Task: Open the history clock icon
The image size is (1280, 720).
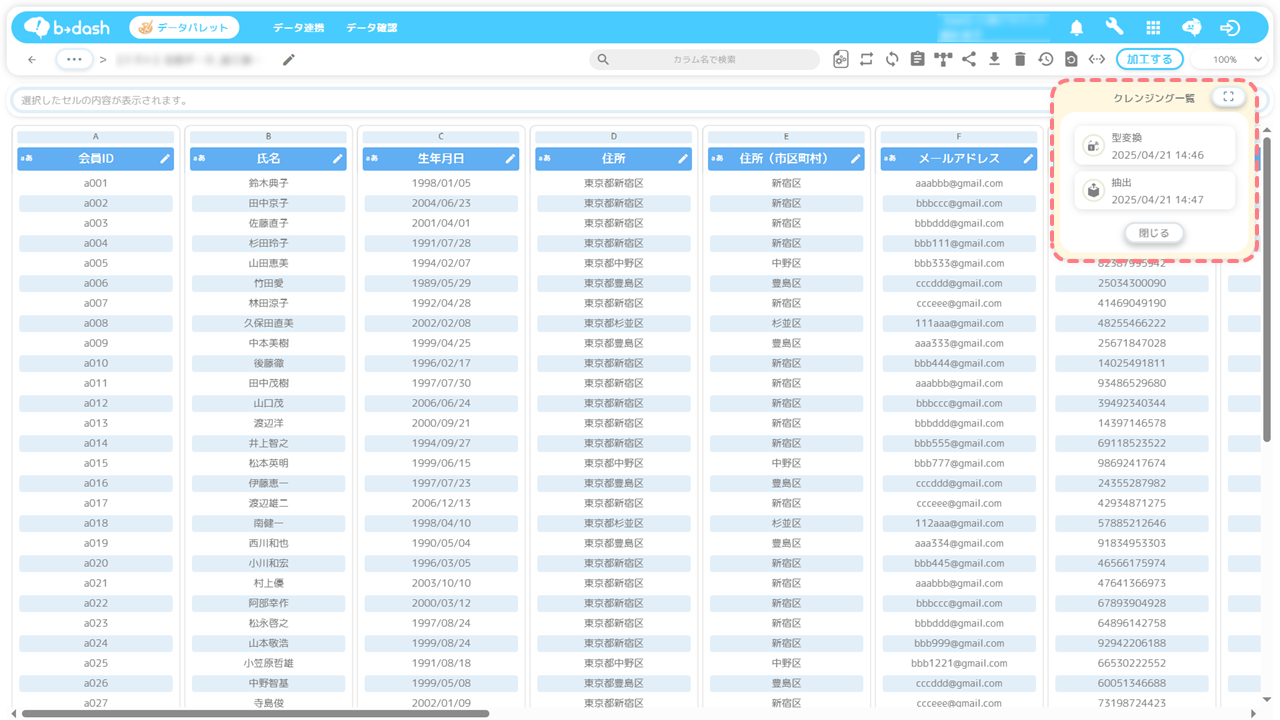Action: click(1045, 60)
